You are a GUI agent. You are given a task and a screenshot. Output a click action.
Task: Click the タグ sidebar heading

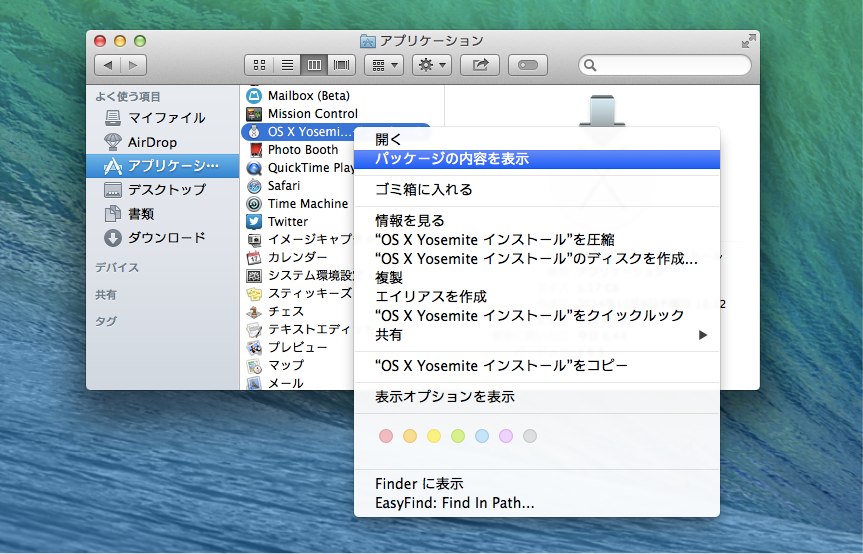[x=106, y=321]
